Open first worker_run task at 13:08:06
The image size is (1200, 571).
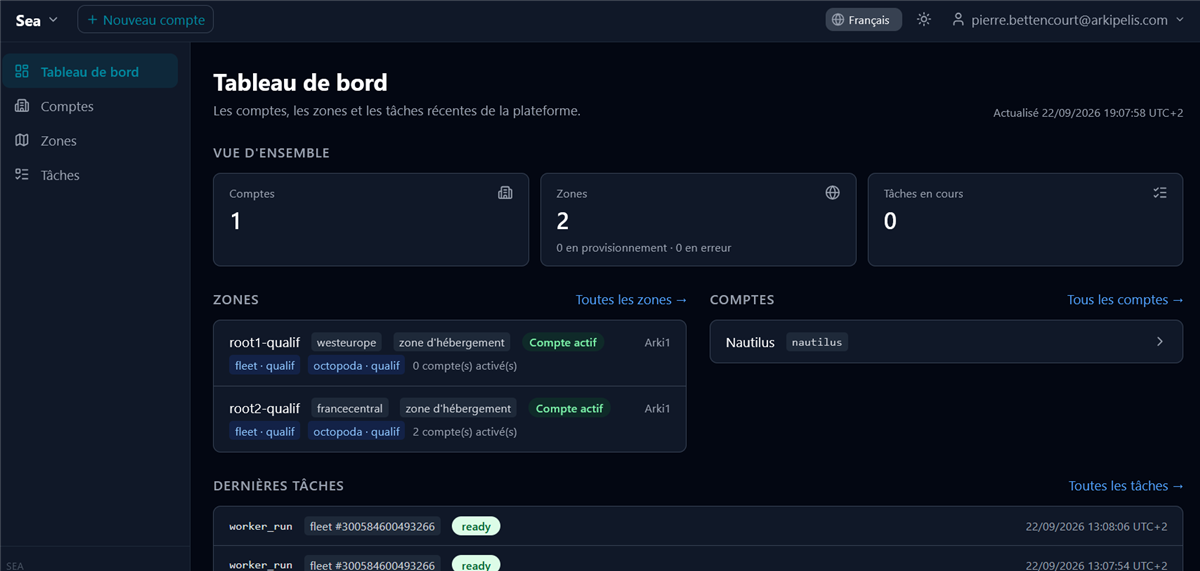point(698,526)
